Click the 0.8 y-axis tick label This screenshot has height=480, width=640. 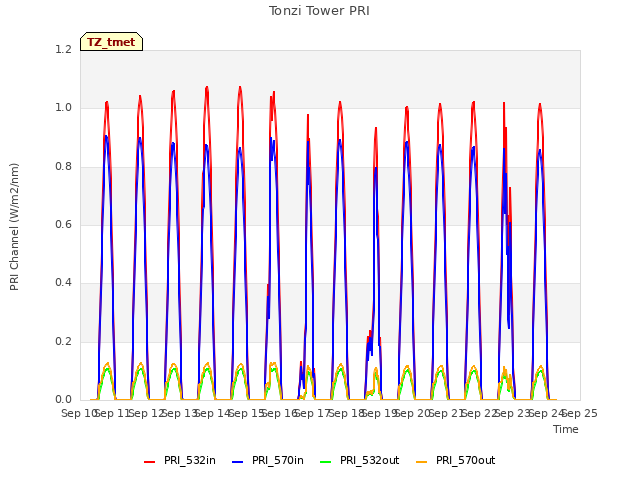click(x=63, y=167)
